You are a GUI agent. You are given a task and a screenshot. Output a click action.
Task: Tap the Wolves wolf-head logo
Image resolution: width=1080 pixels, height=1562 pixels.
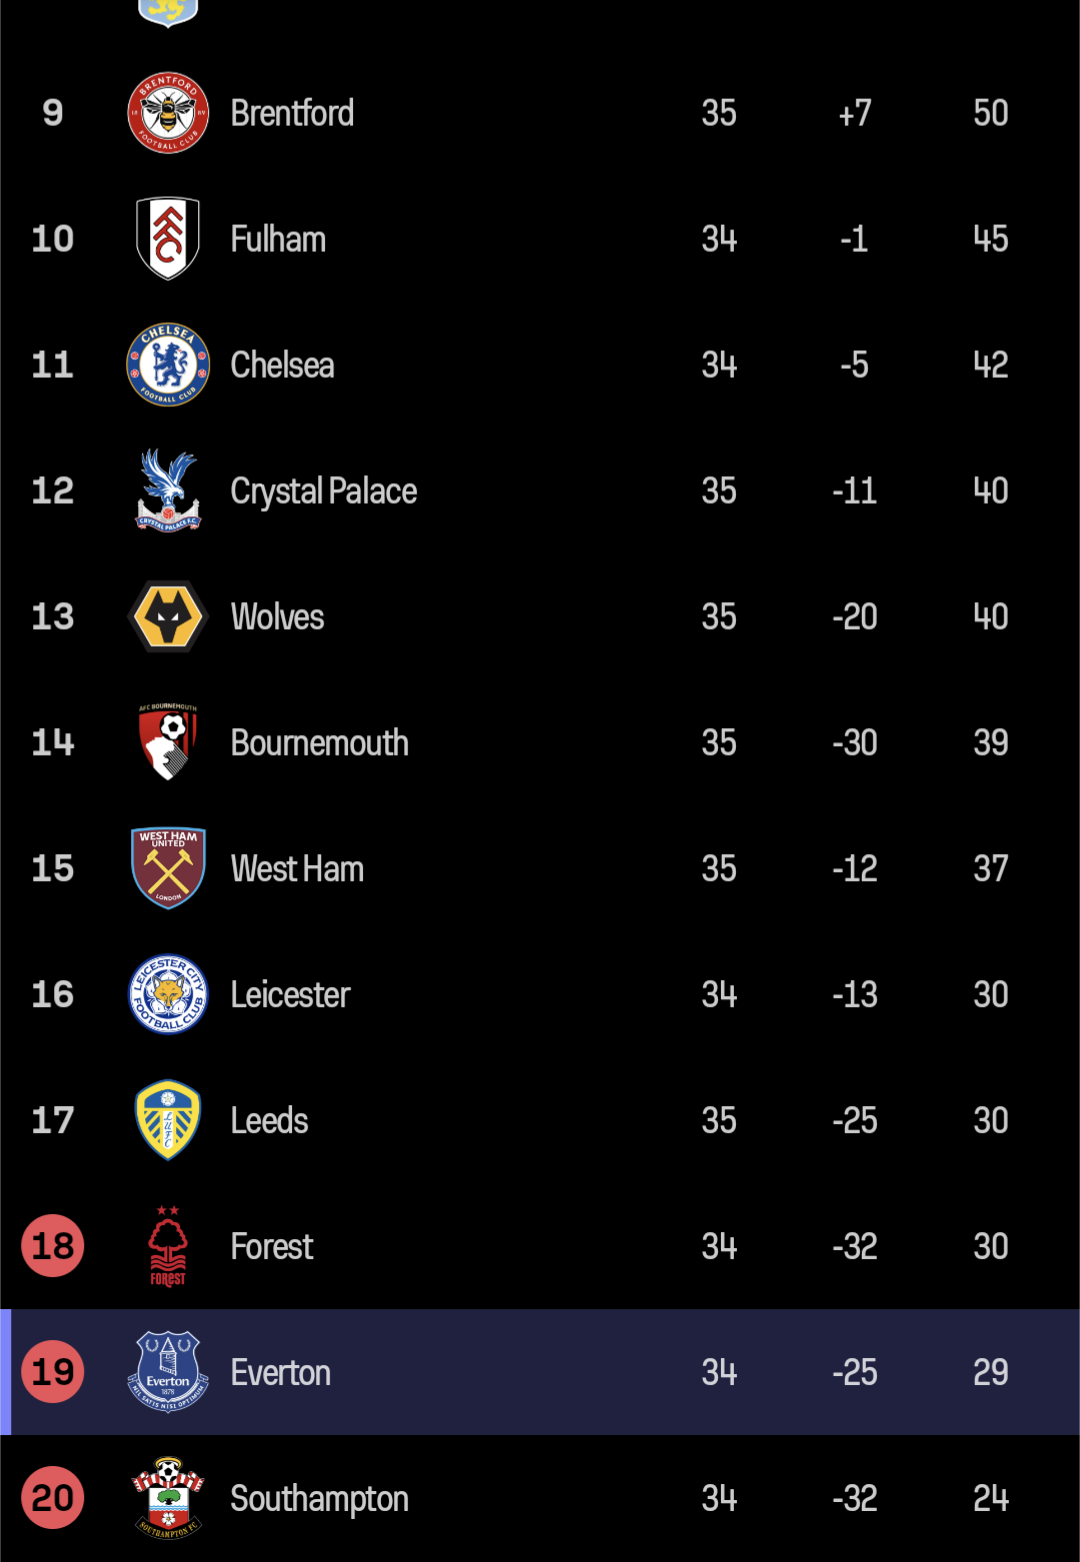(168, 617)
